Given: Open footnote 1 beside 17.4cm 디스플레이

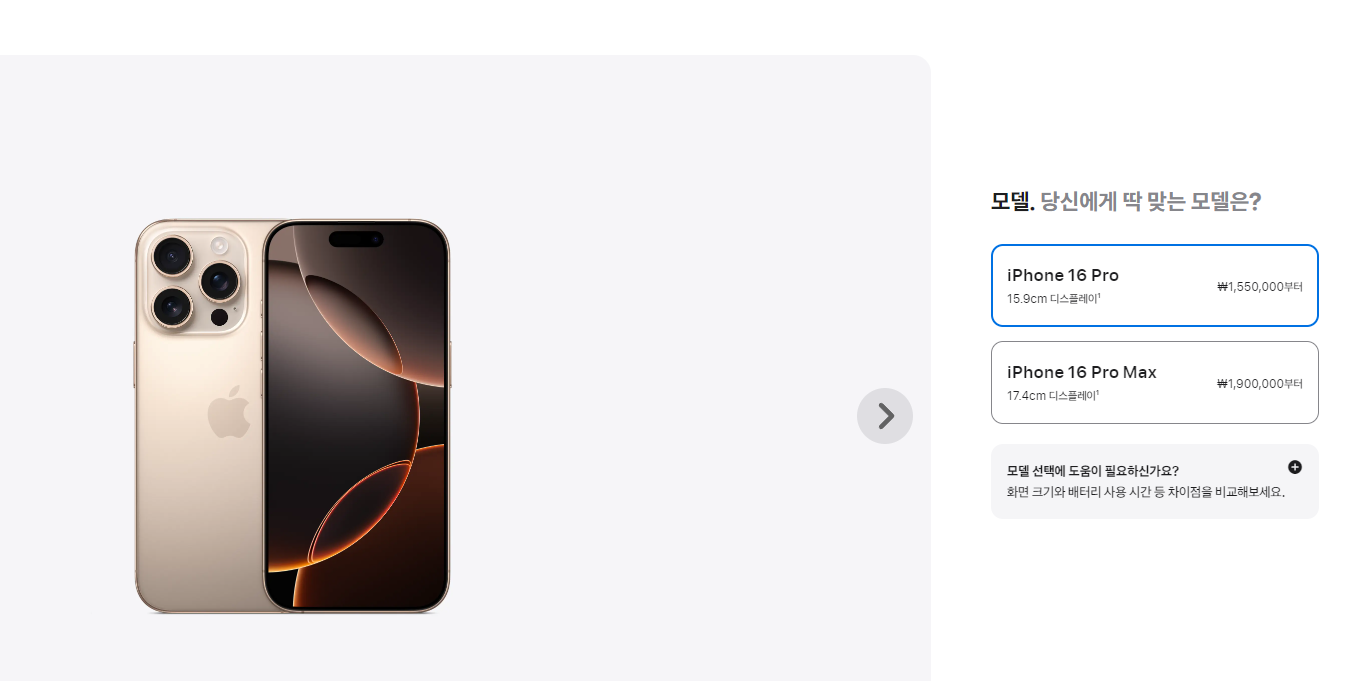Looking at the screenshot, I should (1099, 392).
